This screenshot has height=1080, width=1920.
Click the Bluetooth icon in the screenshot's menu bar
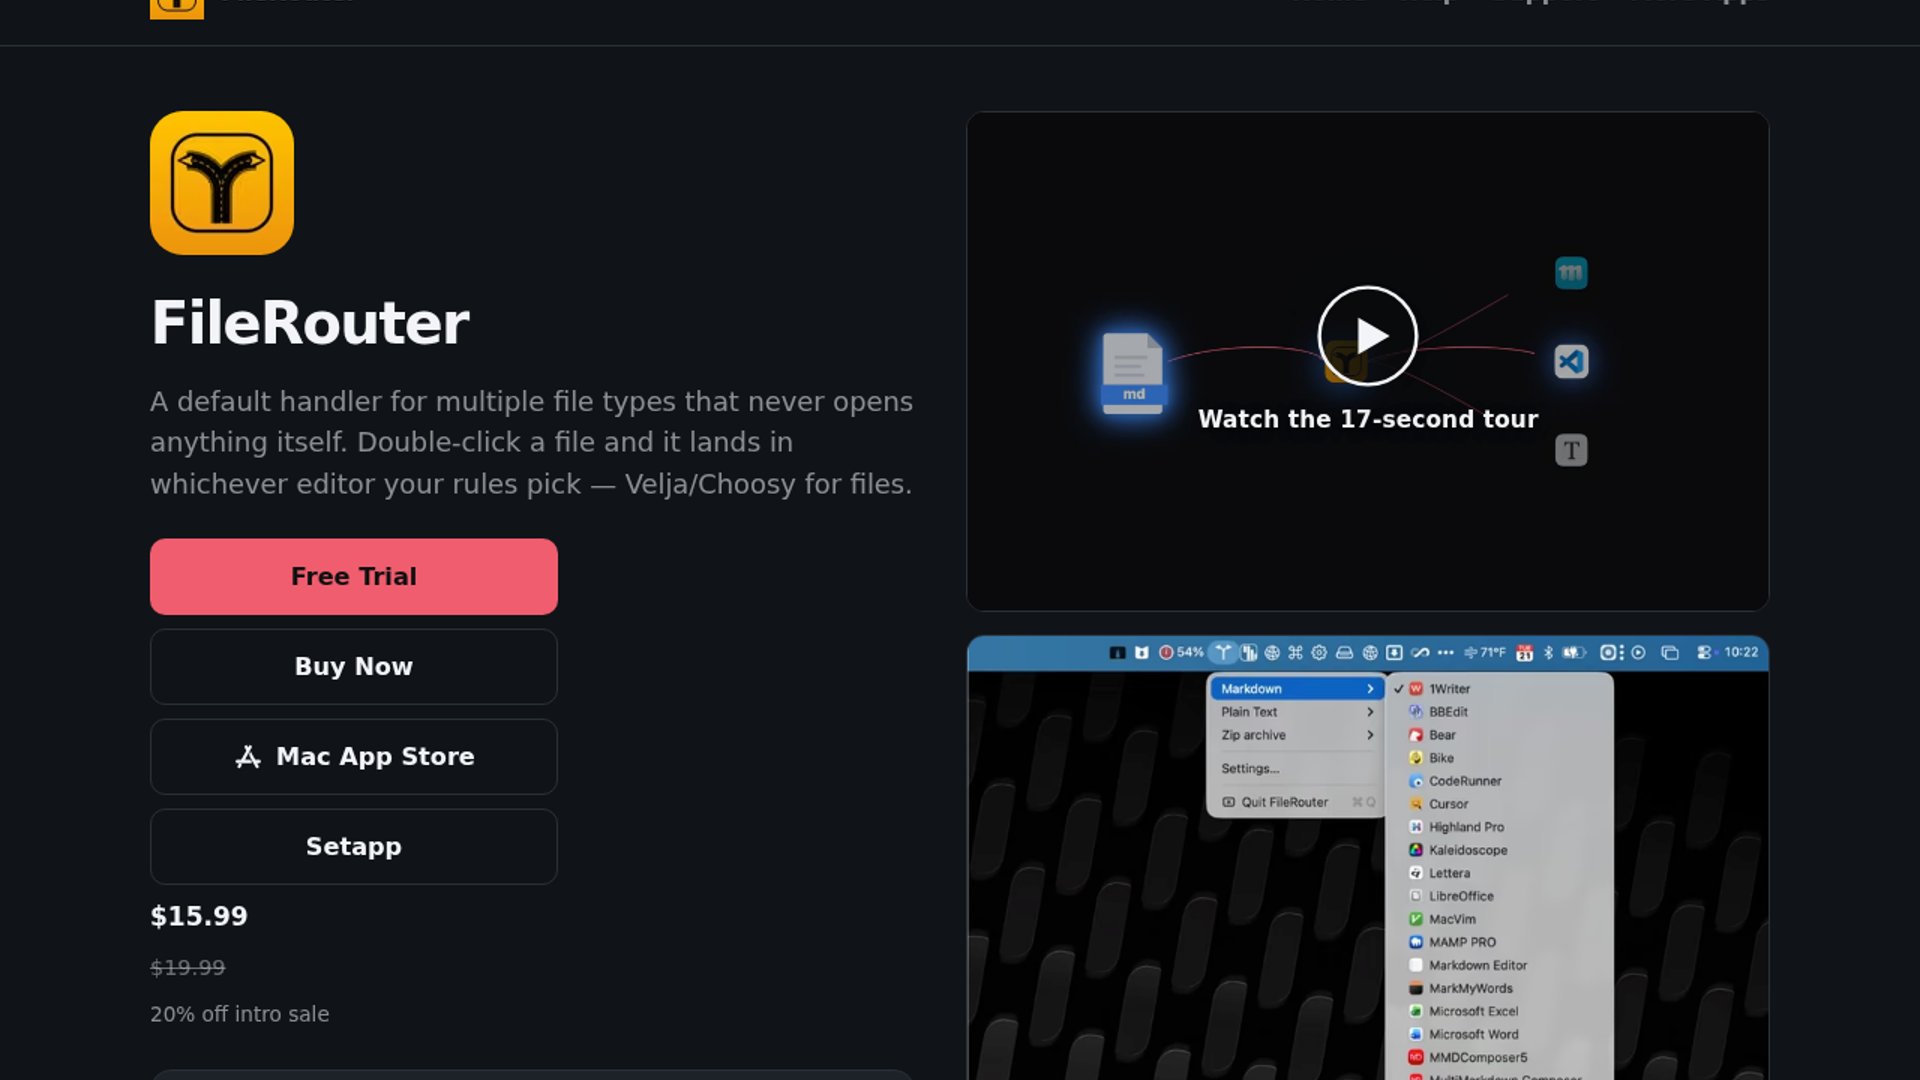point(1548,652)
